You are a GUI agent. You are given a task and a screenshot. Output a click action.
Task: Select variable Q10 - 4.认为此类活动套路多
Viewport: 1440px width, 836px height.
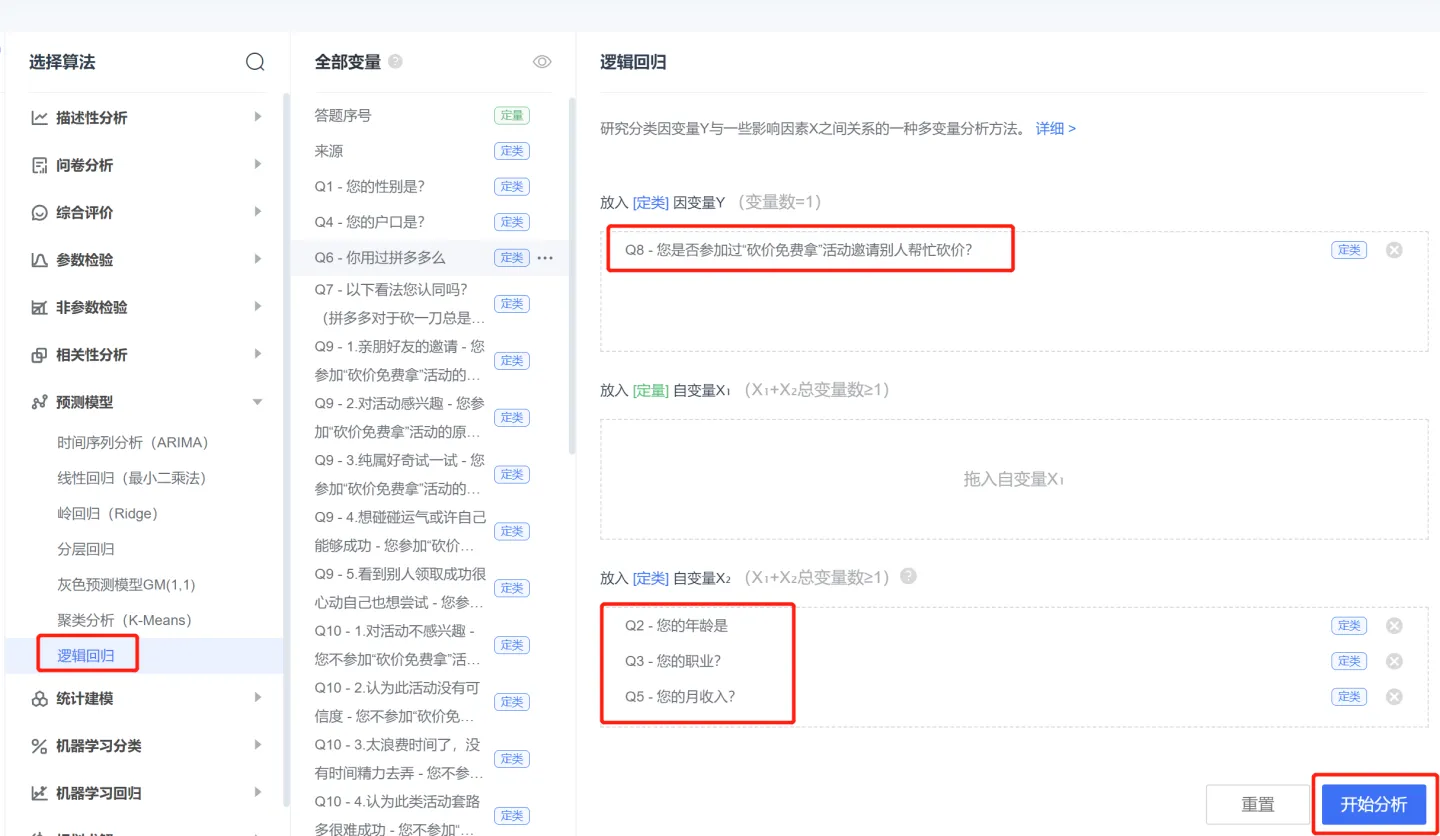click(x=400, y=815)
